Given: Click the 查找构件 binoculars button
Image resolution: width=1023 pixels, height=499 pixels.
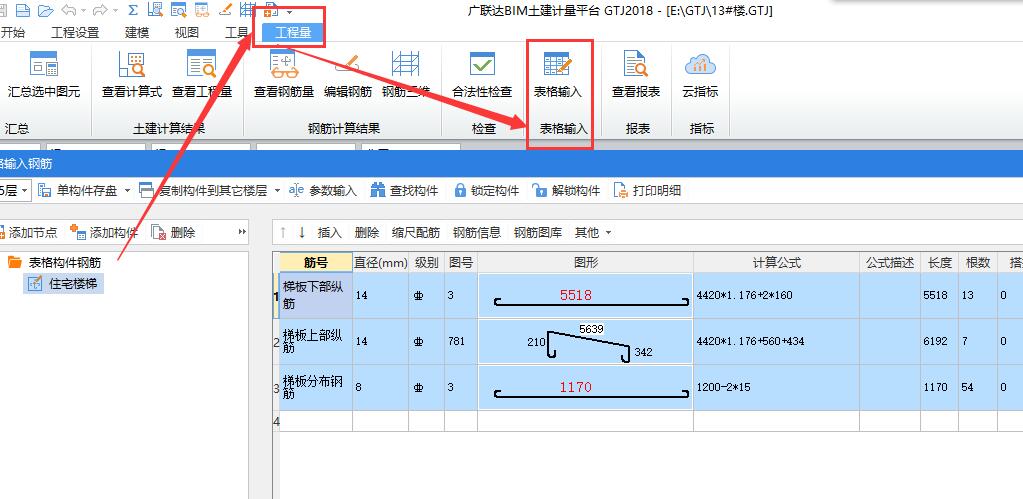Looking at the screenshot, I should point(404,190).
